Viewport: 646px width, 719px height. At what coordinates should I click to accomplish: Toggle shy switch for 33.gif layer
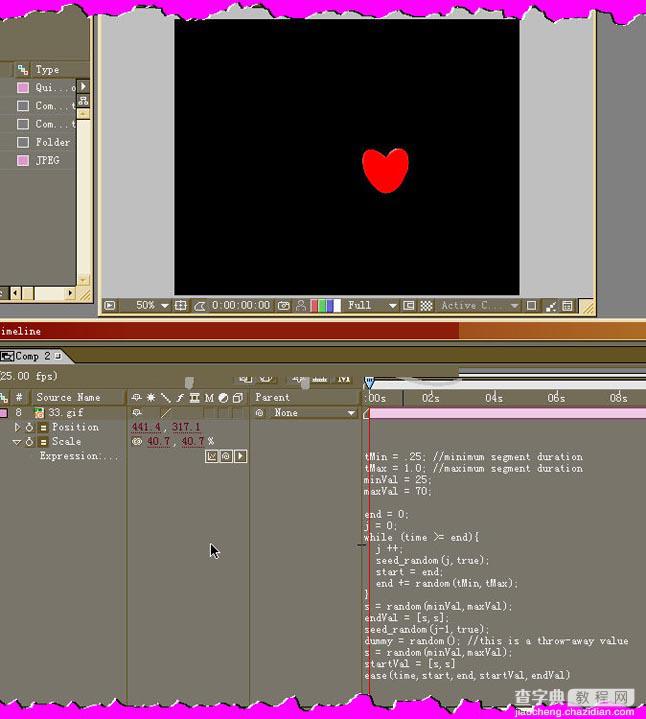[136, 413]
